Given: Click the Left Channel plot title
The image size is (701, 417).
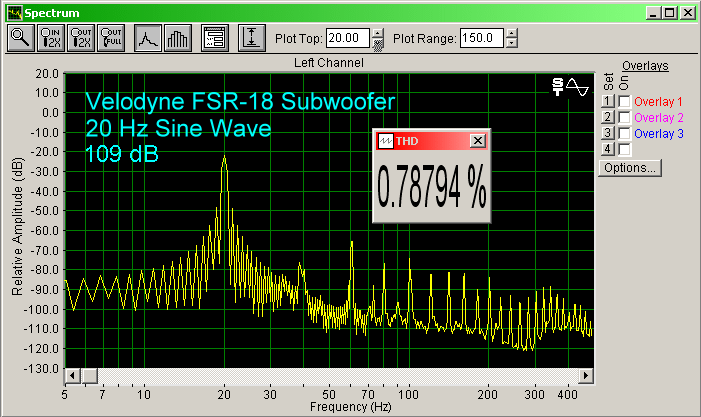Looking at the screenshot, I should pyautogui.click(x=329, y=63).
